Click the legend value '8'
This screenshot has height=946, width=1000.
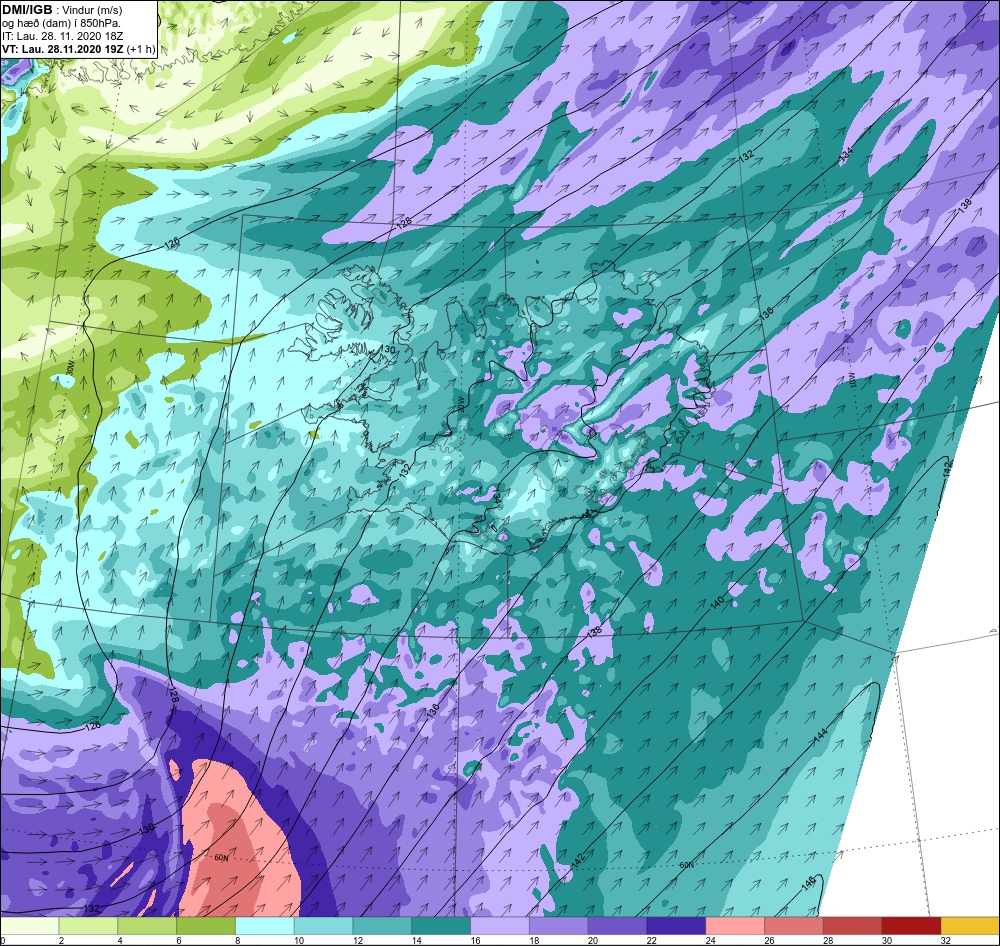[x=237, y=940]
